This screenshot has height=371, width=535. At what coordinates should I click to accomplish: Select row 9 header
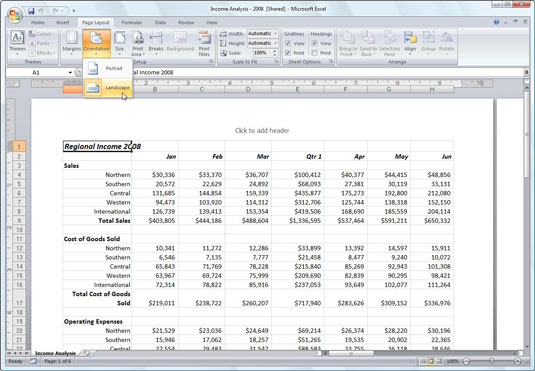[x=19, y=221]
